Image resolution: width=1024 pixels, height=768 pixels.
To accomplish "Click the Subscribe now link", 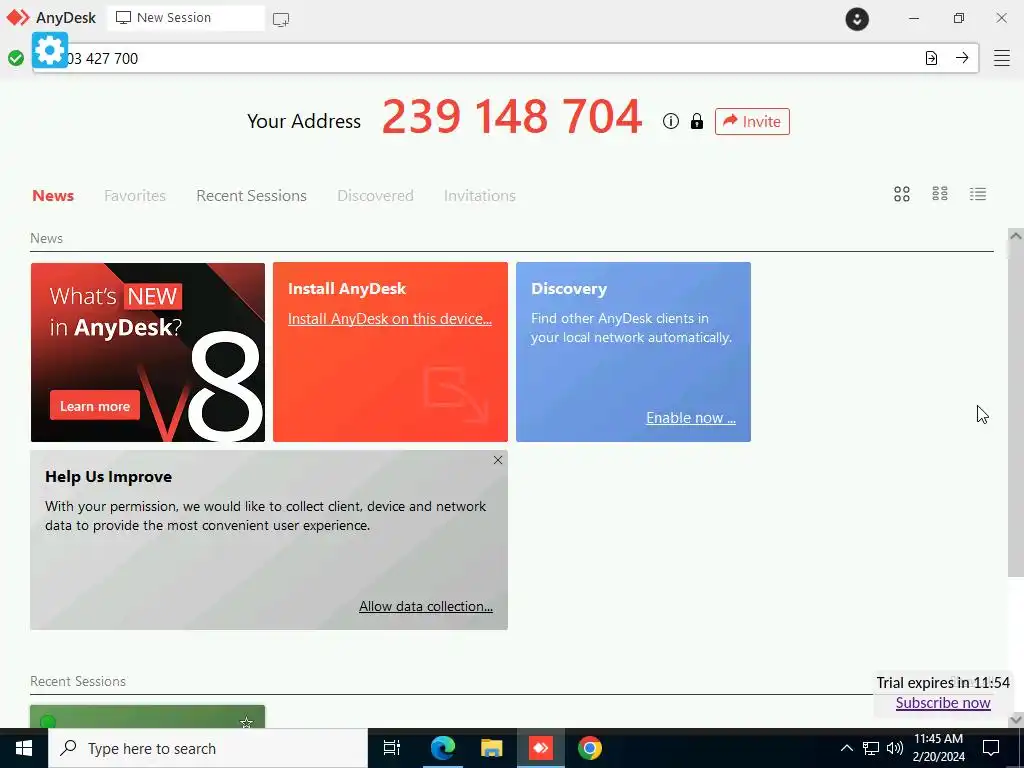I will coord(943,703).
